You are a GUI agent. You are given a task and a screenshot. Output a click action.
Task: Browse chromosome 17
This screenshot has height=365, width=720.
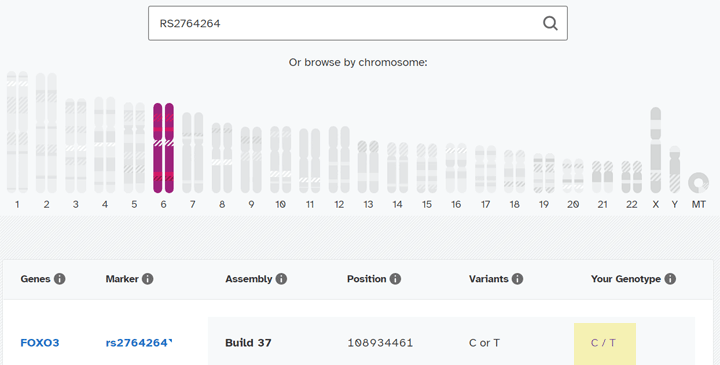485,169
